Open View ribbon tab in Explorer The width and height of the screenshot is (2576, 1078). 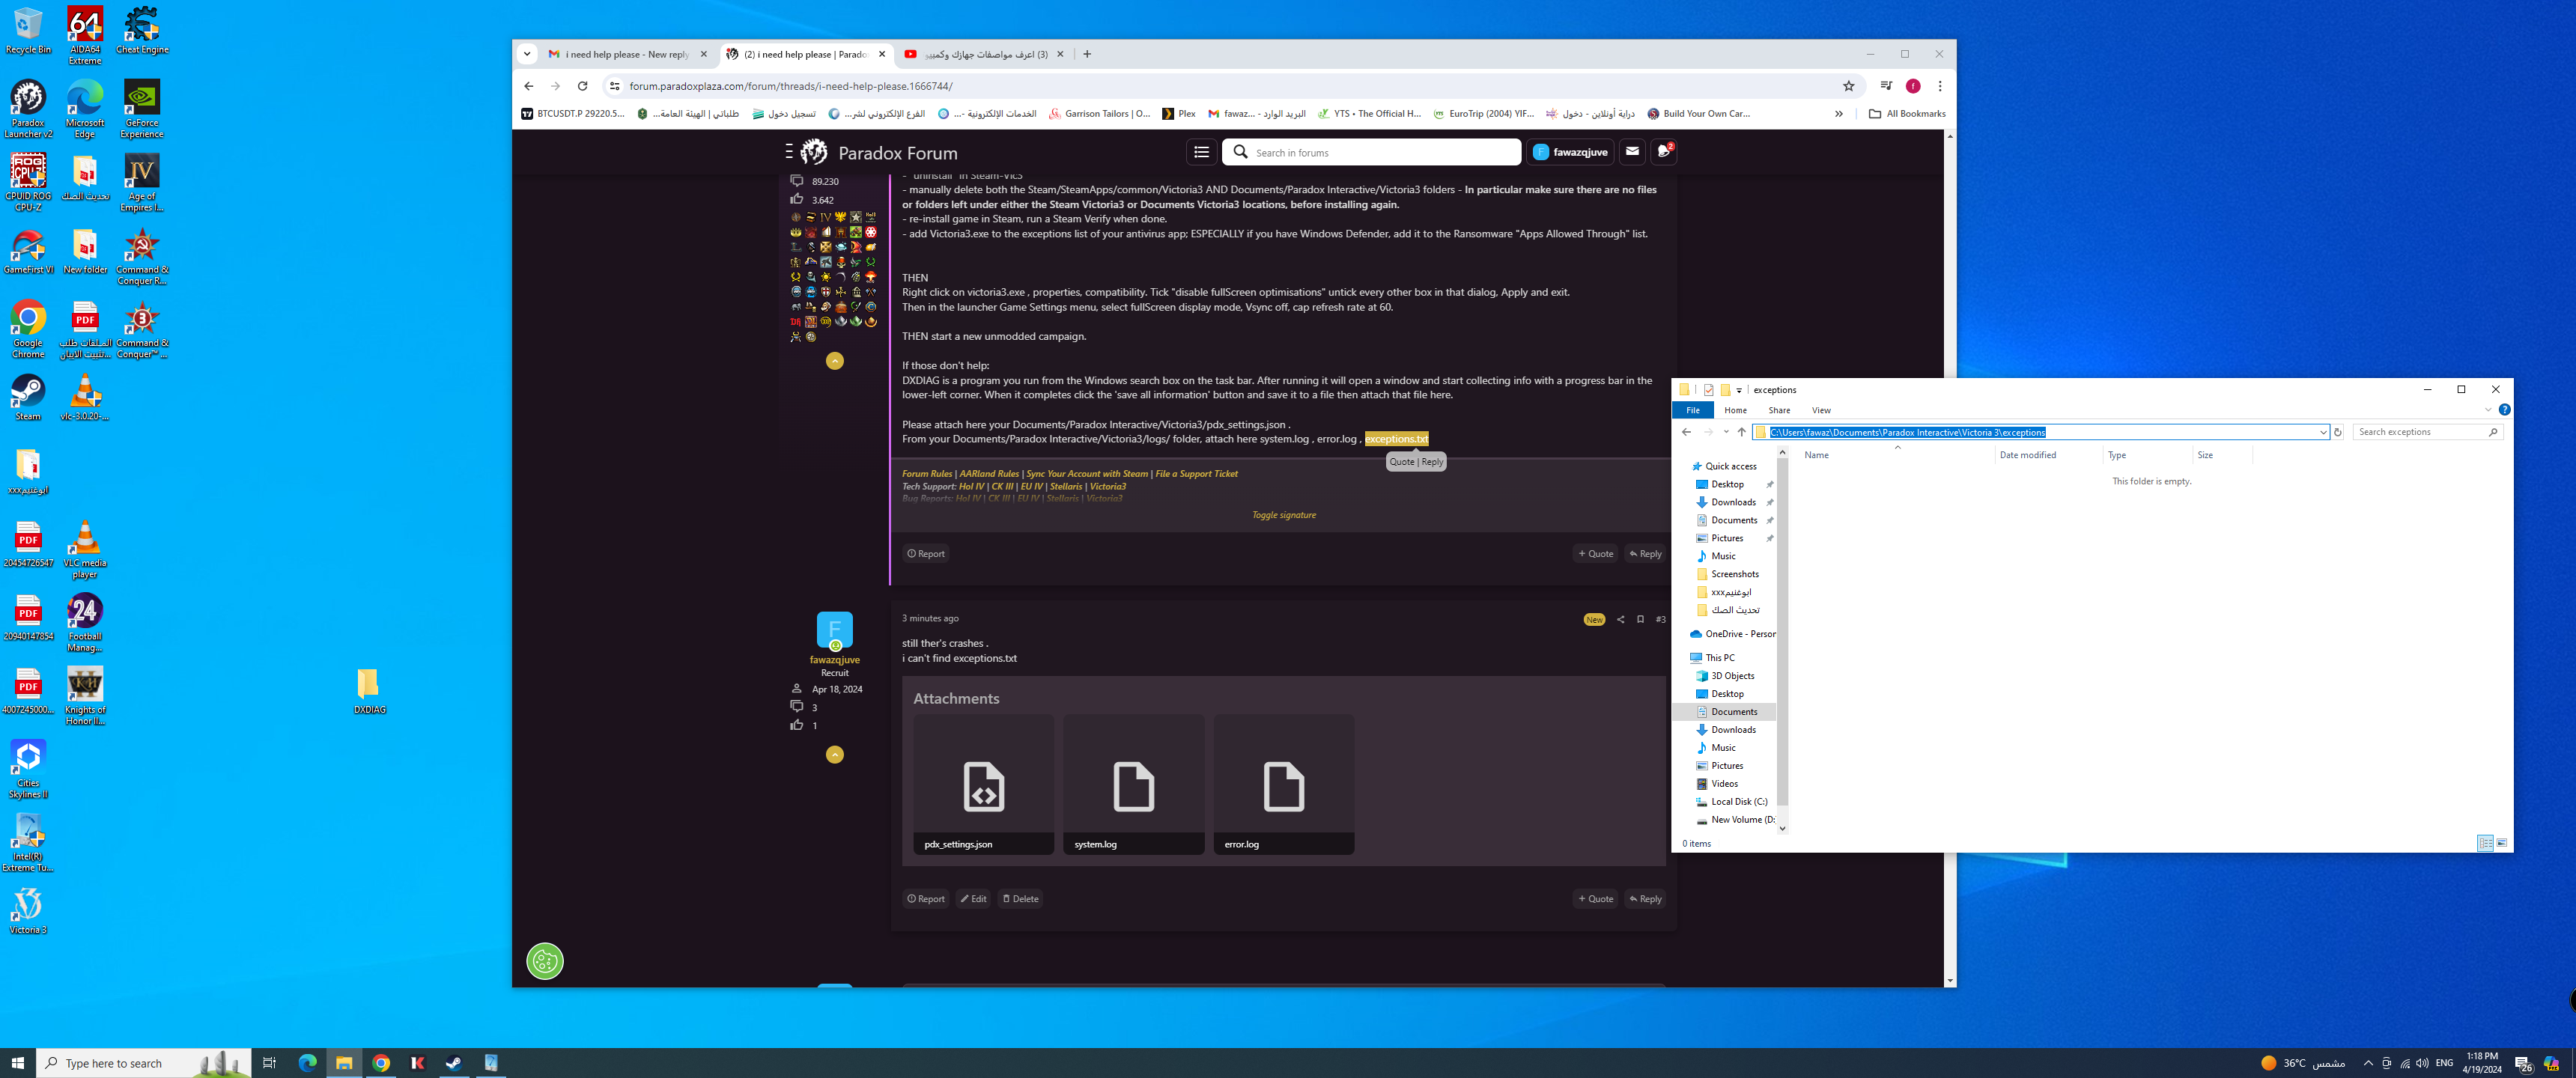(1821, 410)
